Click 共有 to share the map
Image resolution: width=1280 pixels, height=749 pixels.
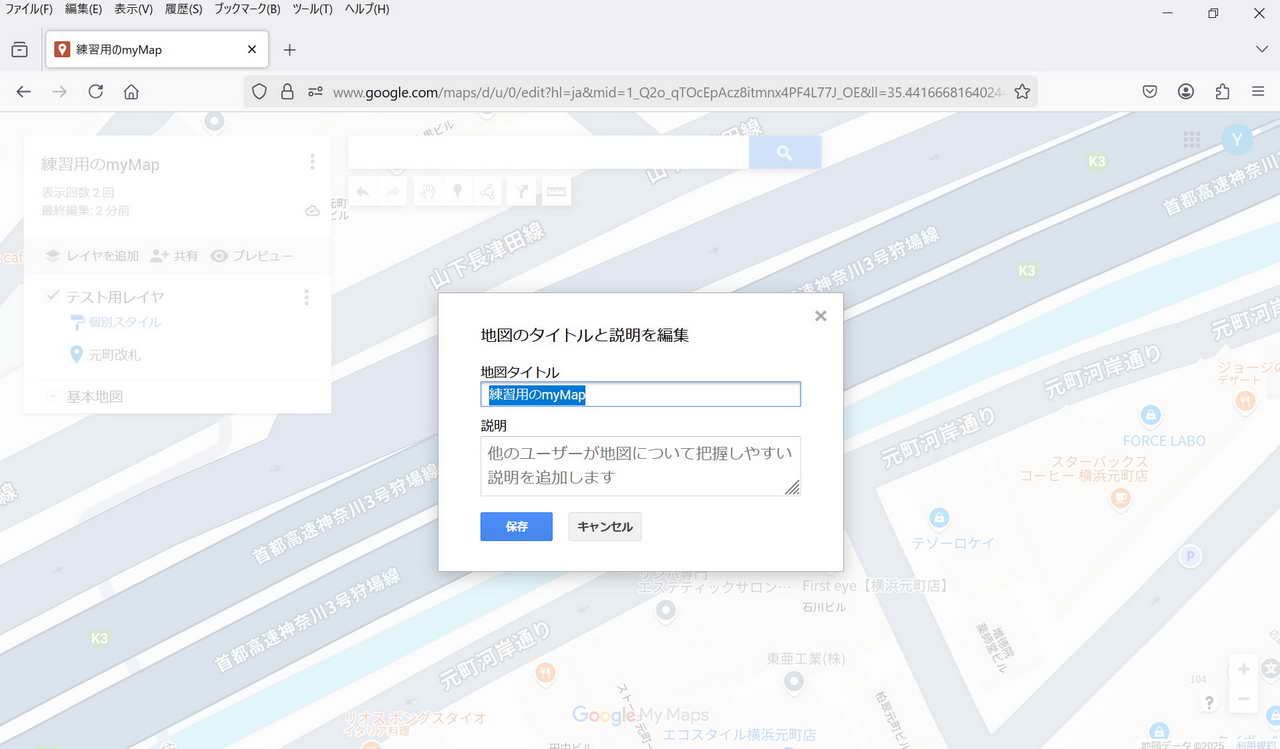tap(174, 256)
